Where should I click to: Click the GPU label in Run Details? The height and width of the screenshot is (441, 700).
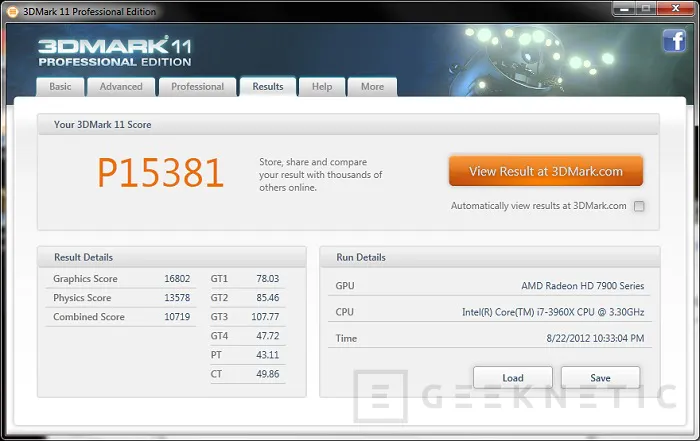pos(345,286)
